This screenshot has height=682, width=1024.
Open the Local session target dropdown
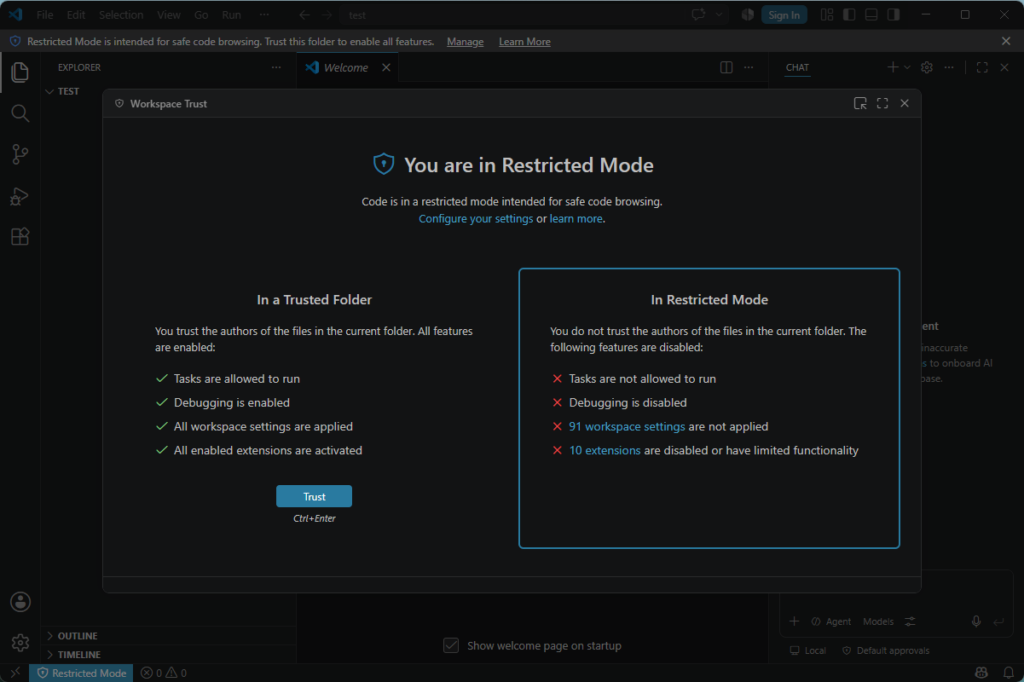click(x=808, y=651)
